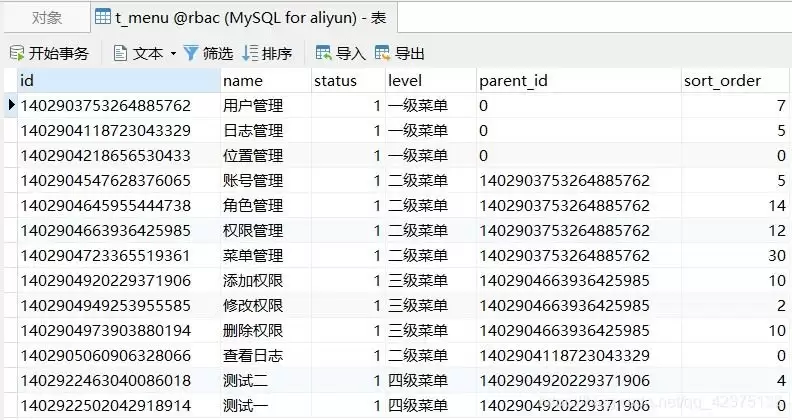Click the 排序 label in the toolbar
This screenshot has width=792, height=420.
click(x=277, y=54)
